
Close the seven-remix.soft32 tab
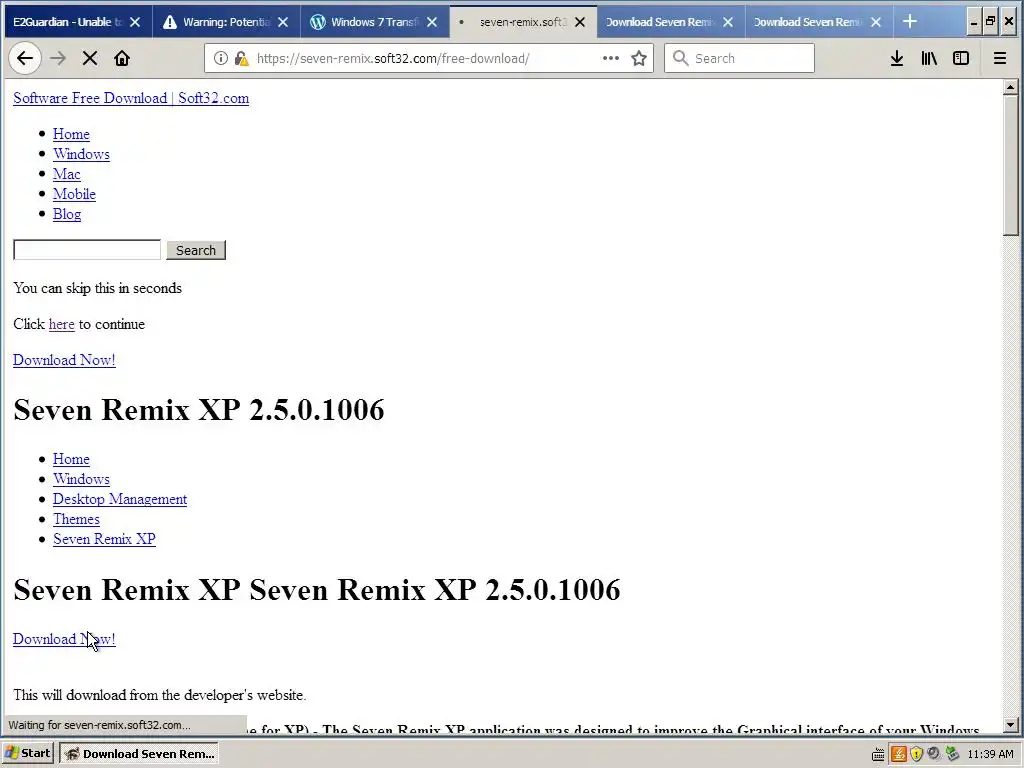[x=580, y=22]
